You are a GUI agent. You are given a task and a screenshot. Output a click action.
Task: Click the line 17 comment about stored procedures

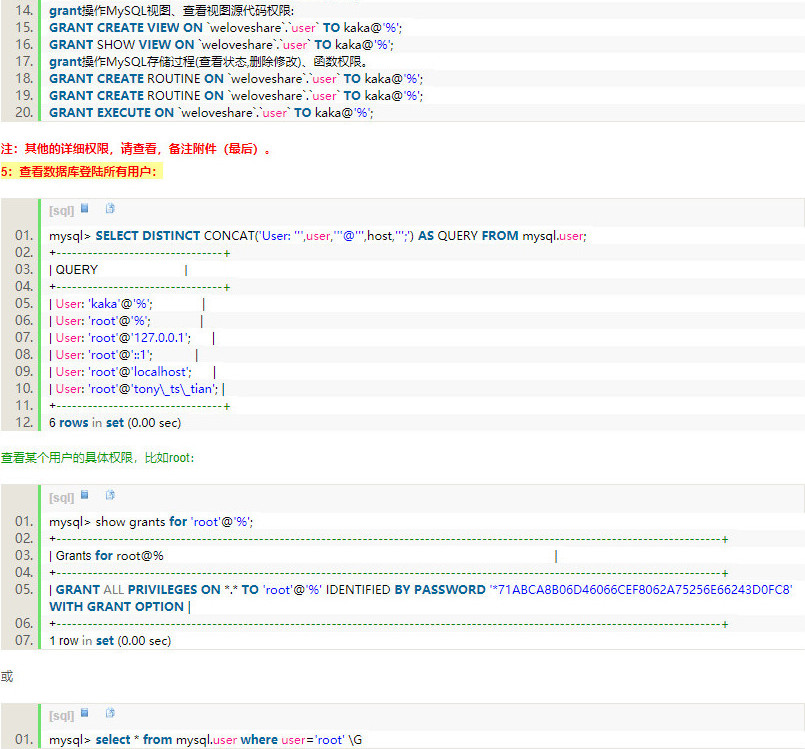tap(208, 62)
